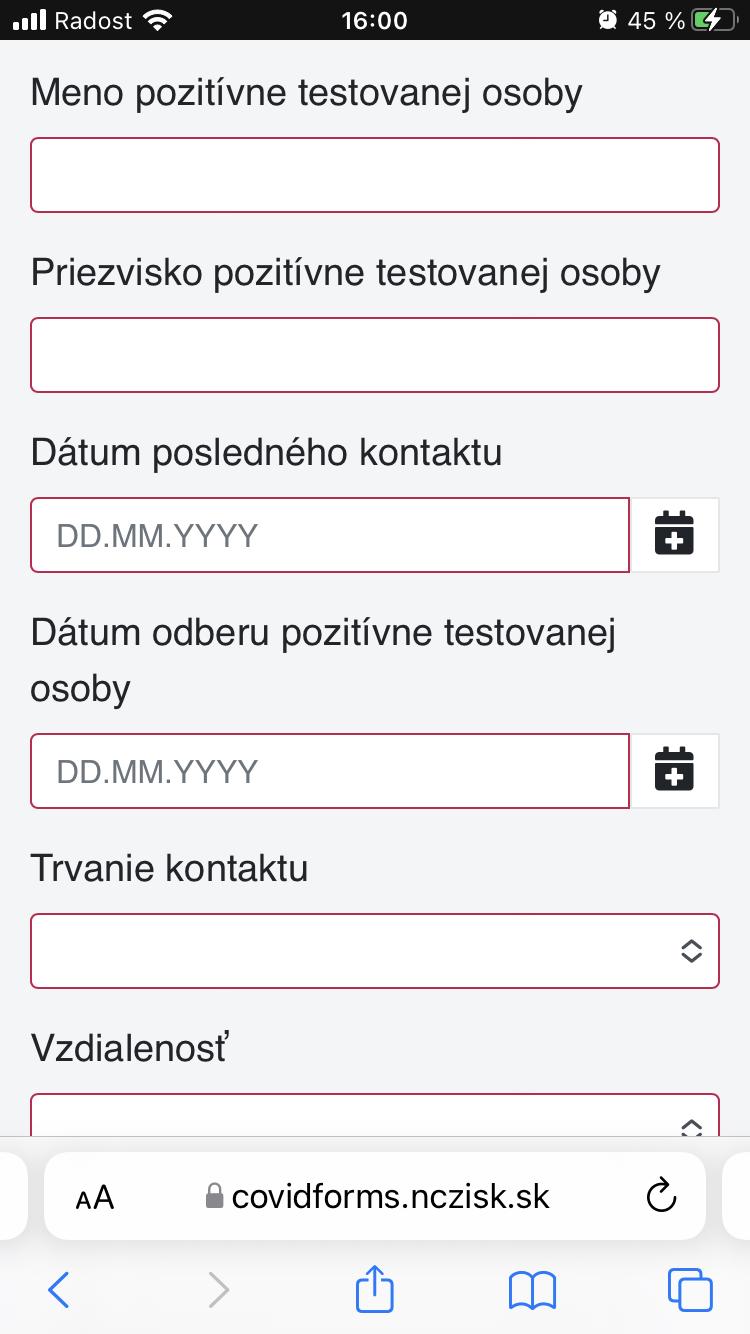This screenshot has height=1334, width=750.
Task: Tap the Dátum posledného kontaktu date field
Action: (330, 535)
